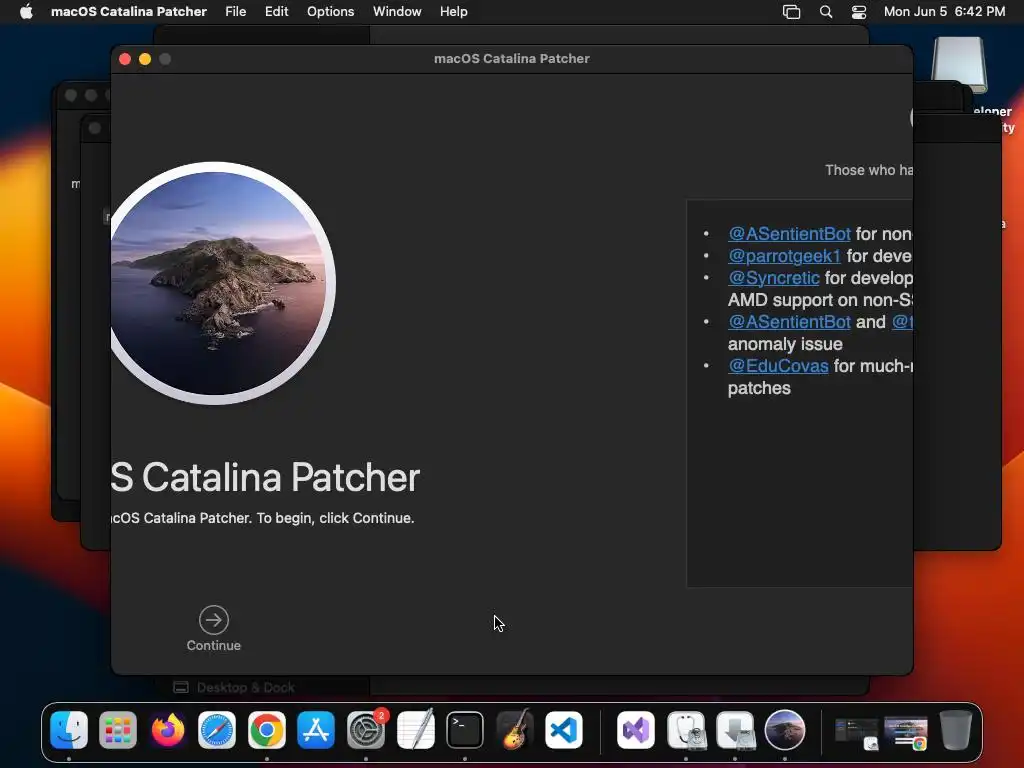Viewport: 1024px width, 768px height.
Task: Open the disk installer Dock icon
Action: 735,730
